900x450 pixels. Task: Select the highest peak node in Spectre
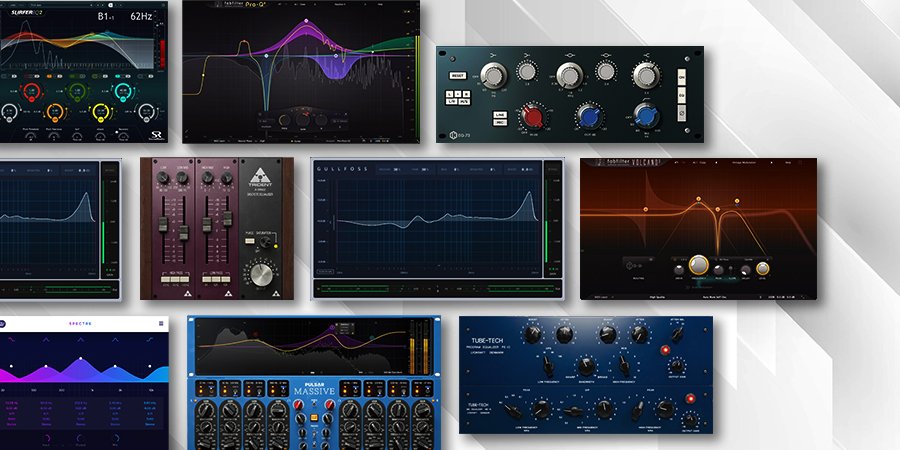point(80,358)
